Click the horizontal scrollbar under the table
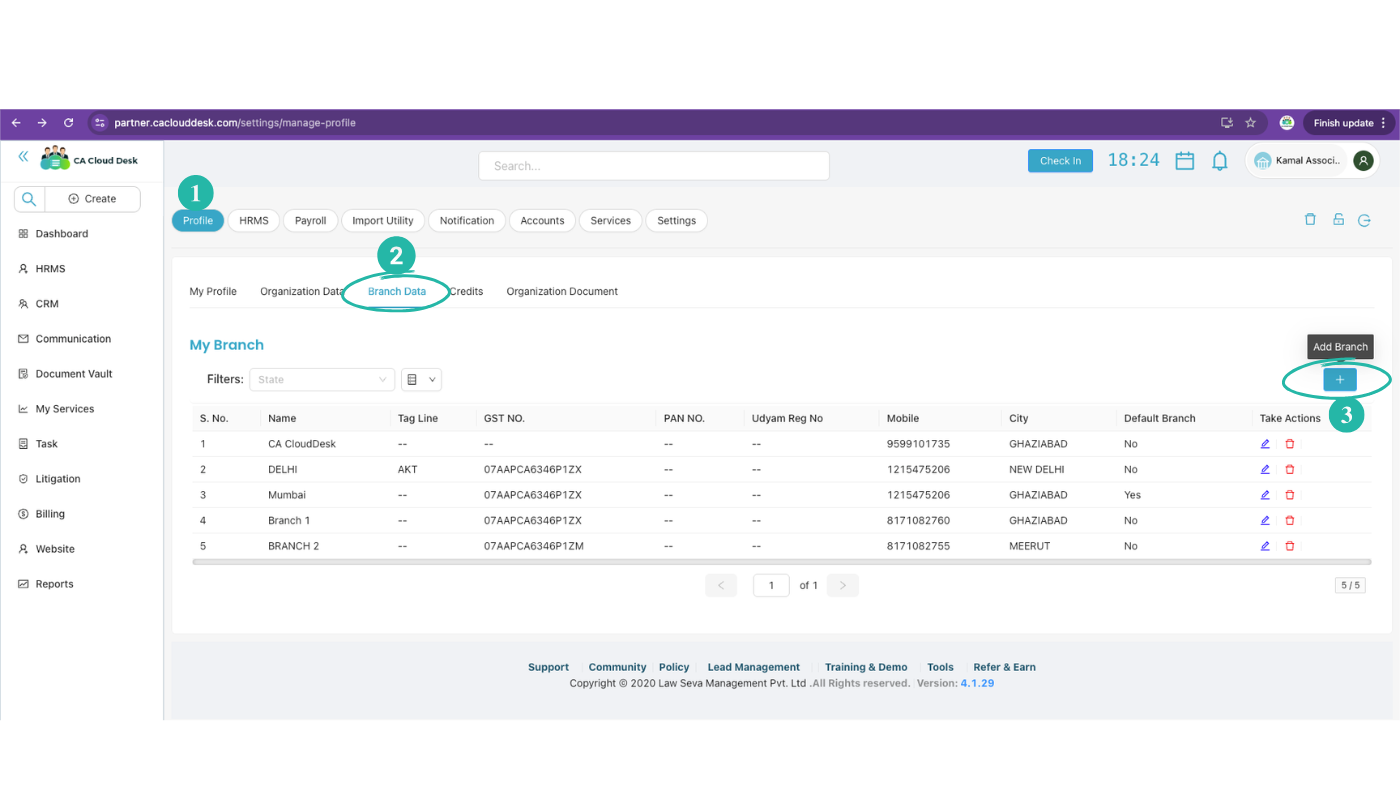This screenshot has width=1400, height=800. [x=700, y=560]
